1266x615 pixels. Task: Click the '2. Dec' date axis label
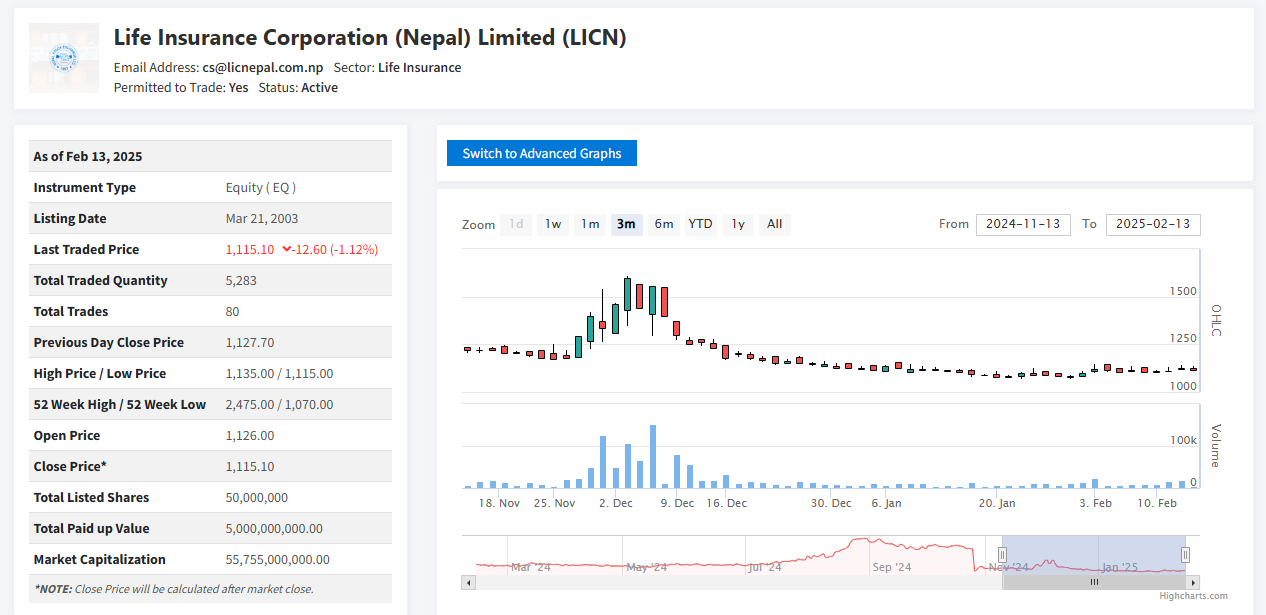pyautogui.click(x=616, y=503)
